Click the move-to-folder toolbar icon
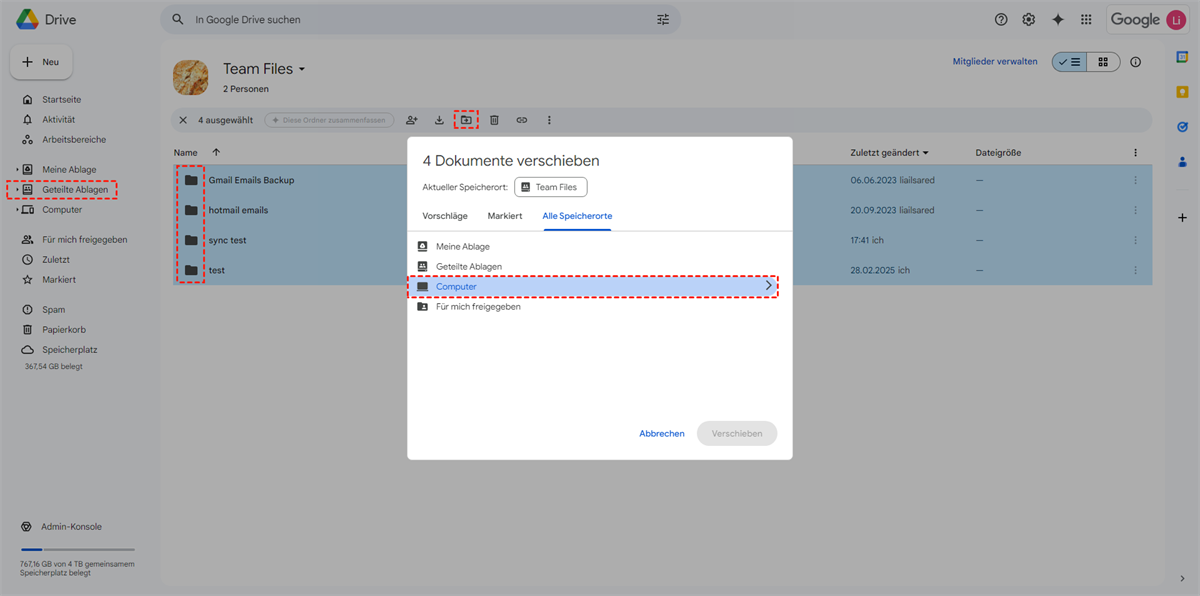Image resolution: width=1200 pixels, height=596 pixels. (466, 120)
